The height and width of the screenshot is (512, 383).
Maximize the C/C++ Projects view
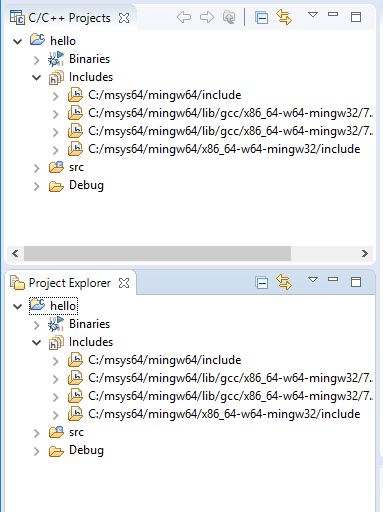[x=356, y=17]
